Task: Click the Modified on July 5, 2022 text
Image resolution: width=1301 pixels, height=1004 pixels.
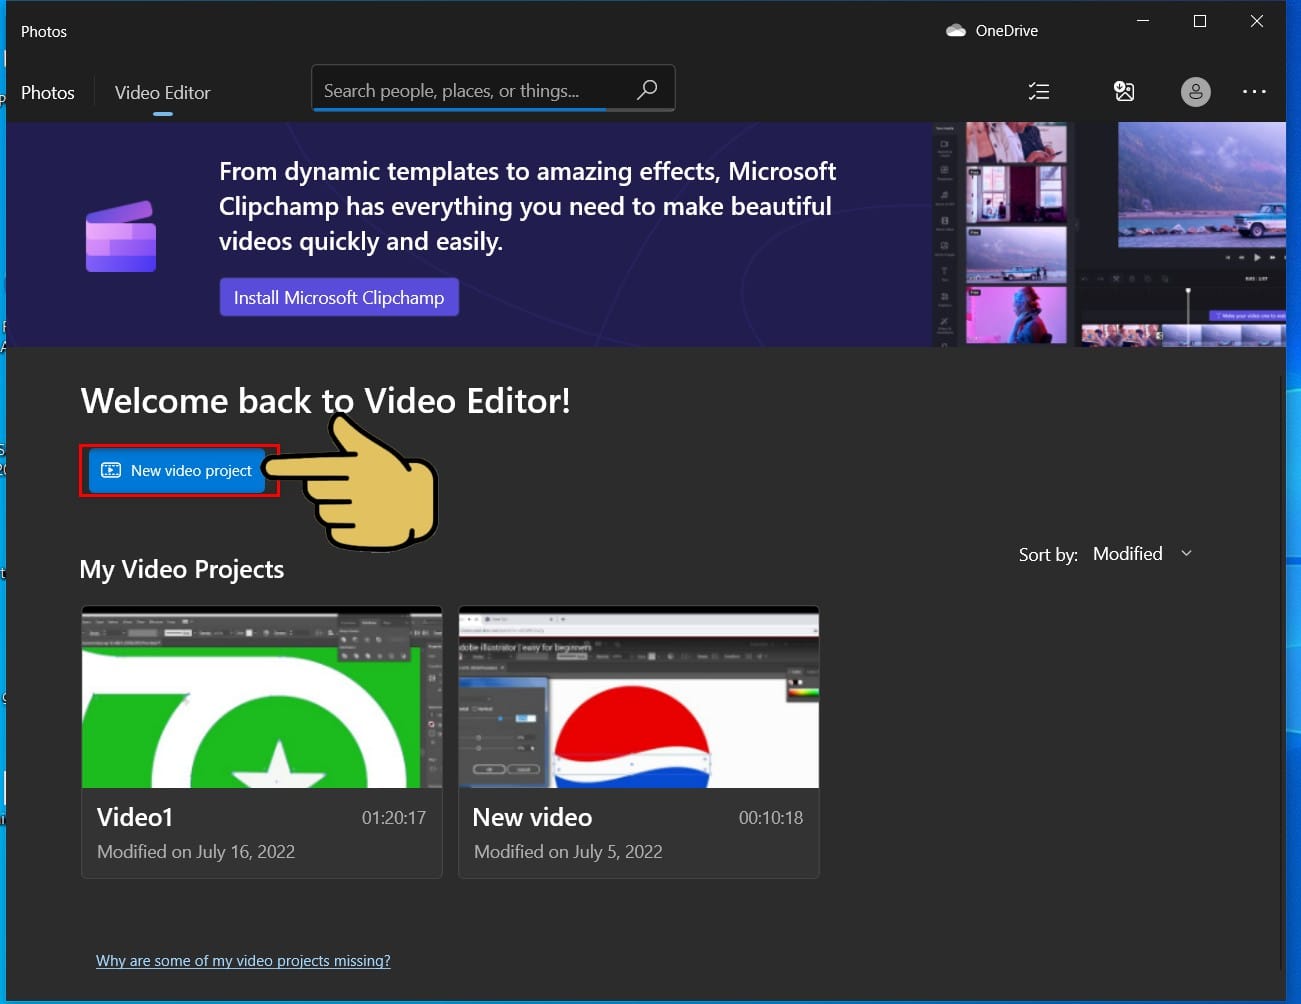Action: pyautogui.click(x=568, y=852)
